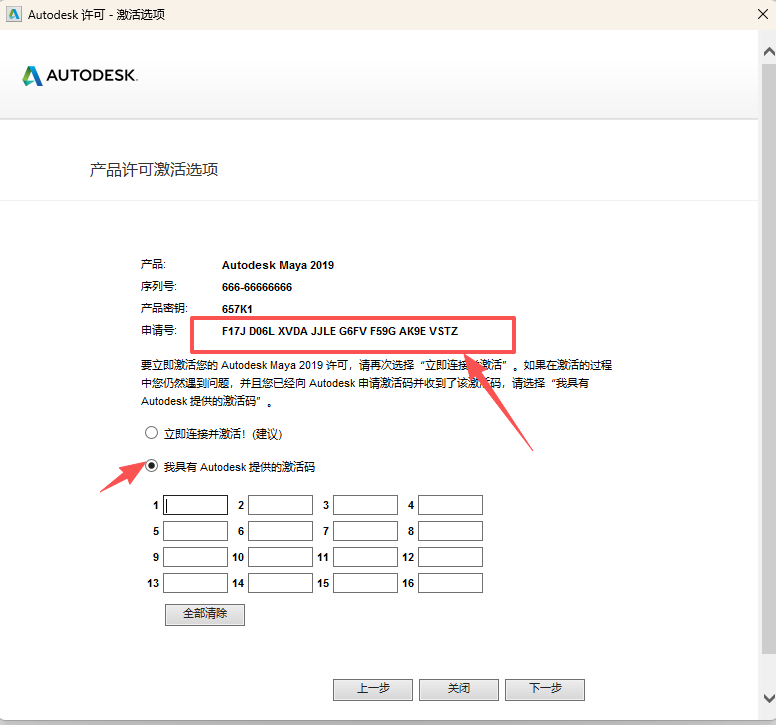Click the request code 'F17J D06L XVDA...' text

point(340,331)
